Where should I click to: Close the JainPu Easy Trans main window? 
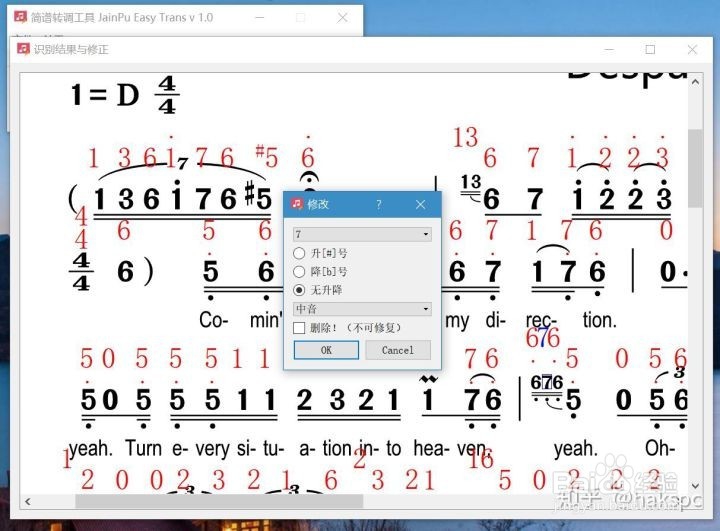click(x=342, y=17)
